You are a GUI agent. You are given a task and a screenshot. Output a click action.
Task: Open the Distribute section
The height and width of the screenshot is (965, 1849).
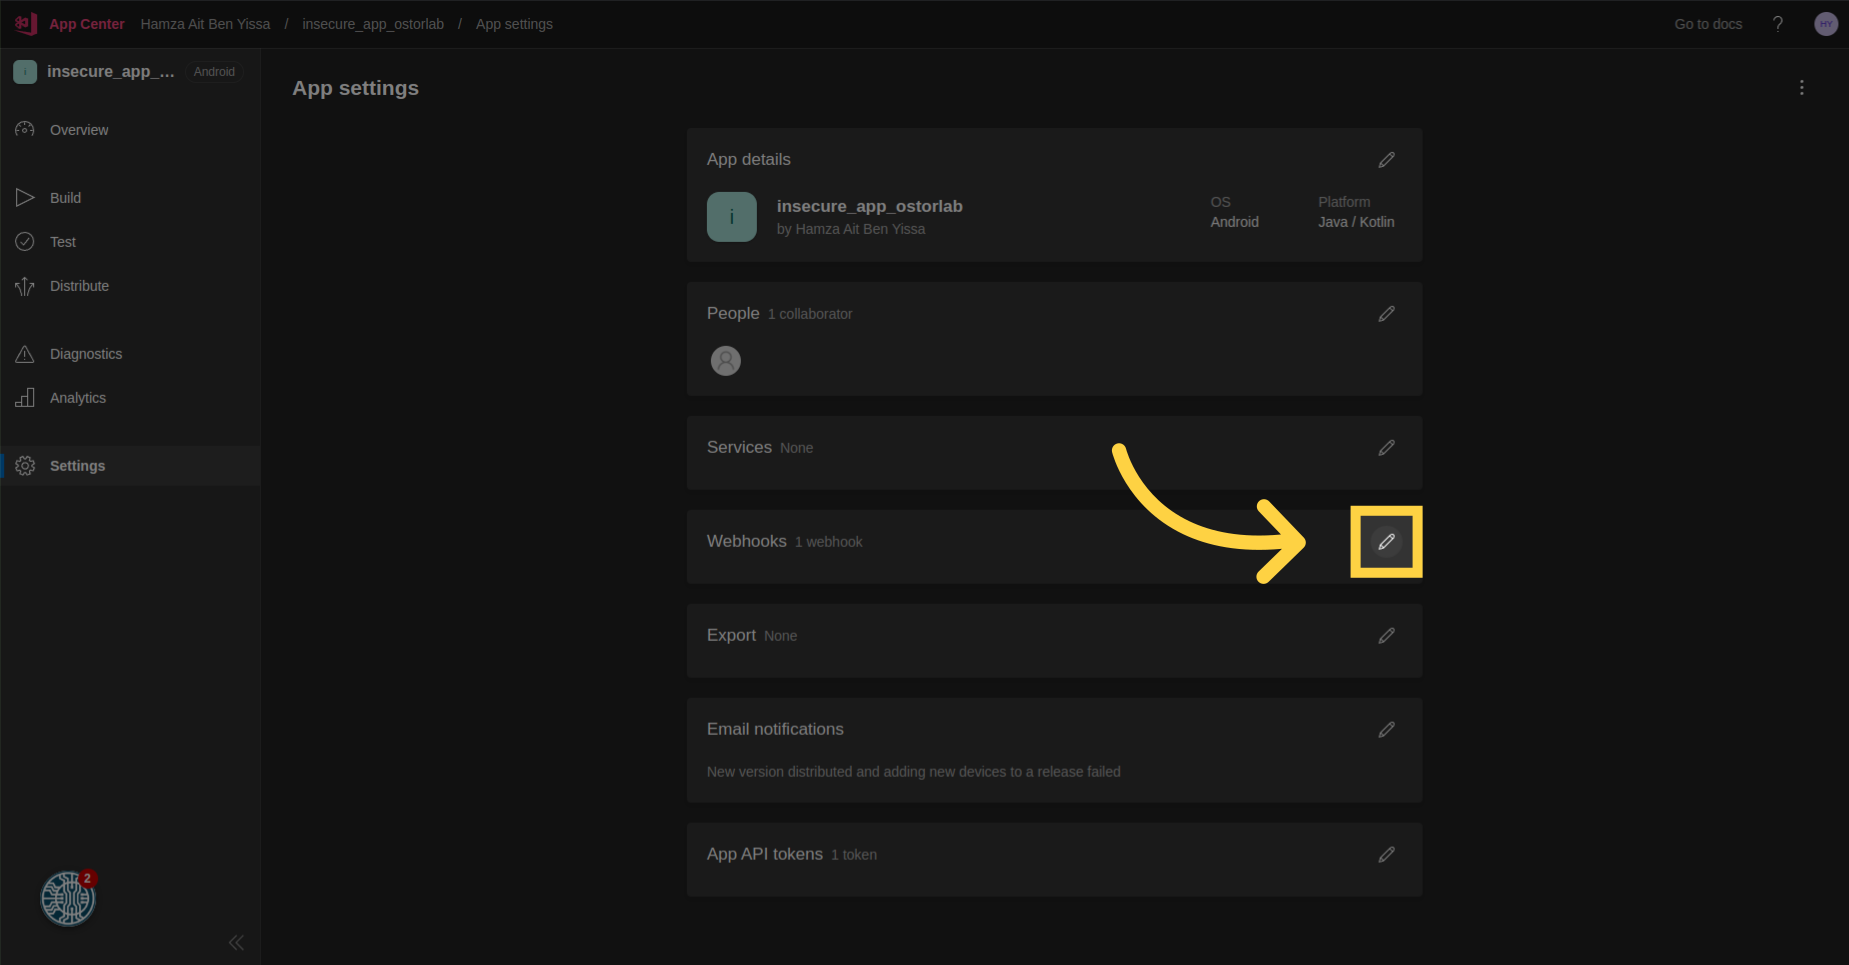pyautogui.click(x=130, y=286)
